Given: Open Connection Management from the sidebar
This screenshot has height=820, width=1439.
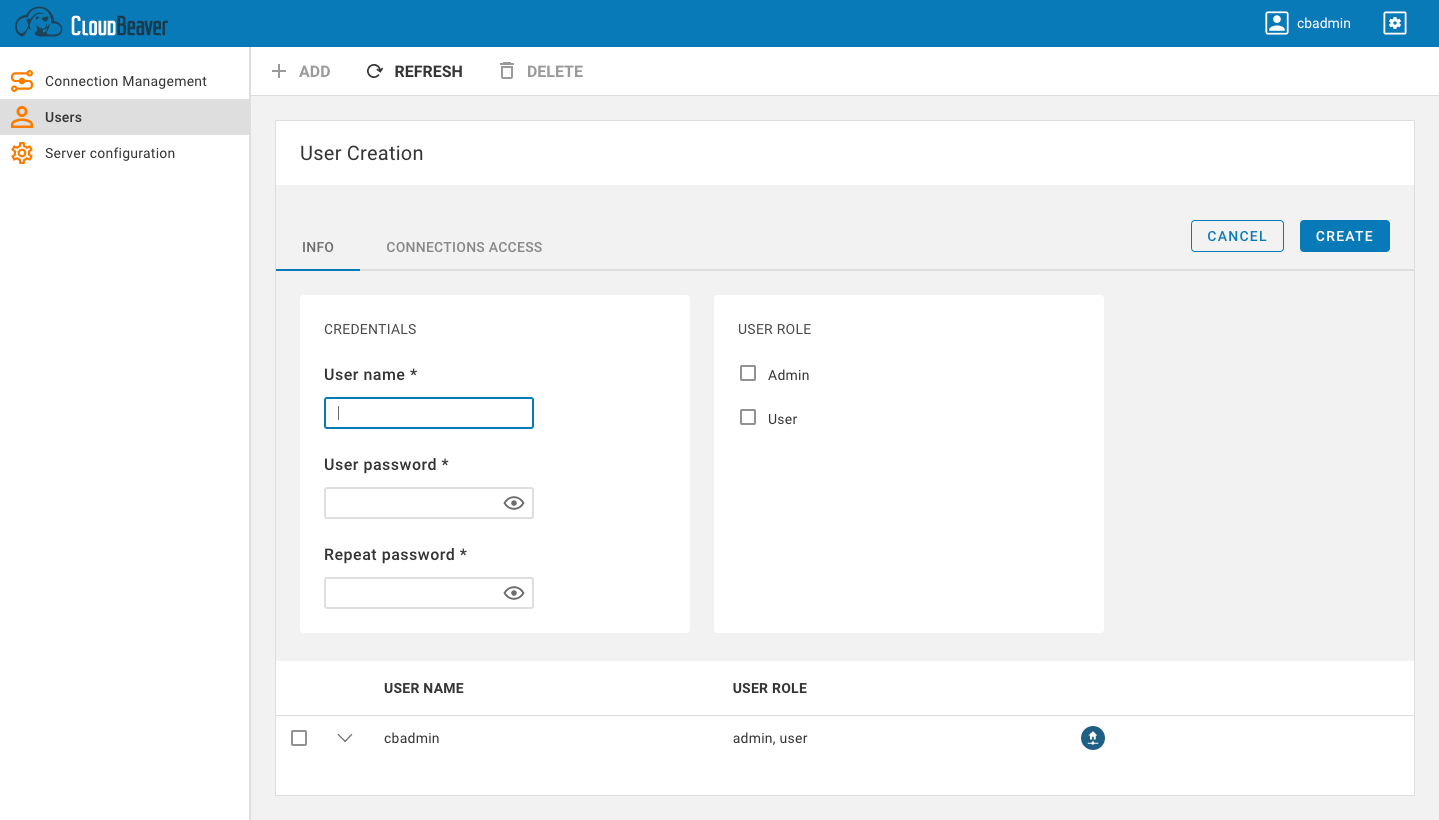Looking at the screenshot, I should 125,81.
